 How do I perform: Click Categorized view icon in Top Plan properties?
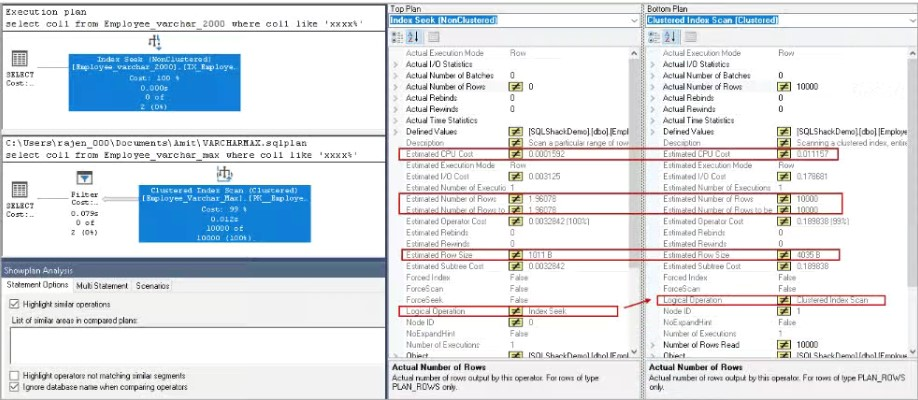coord(398,37)
